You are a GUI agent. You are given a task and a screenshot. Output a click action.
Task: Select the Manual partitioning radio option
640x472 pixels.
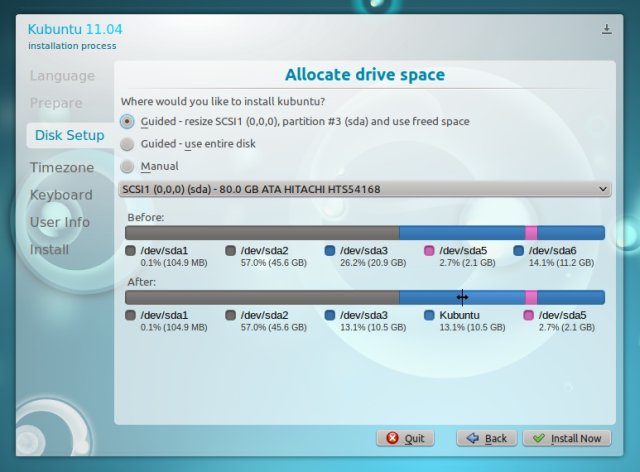point(127,166)
